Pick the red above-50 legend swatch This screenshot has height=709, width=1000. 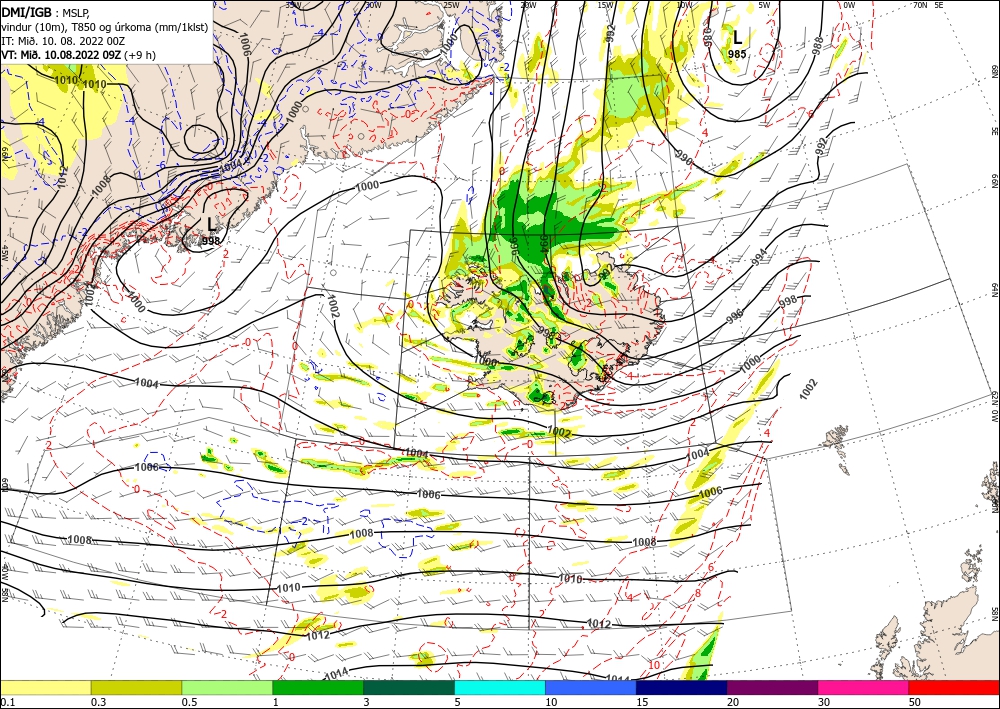point(955,687)
